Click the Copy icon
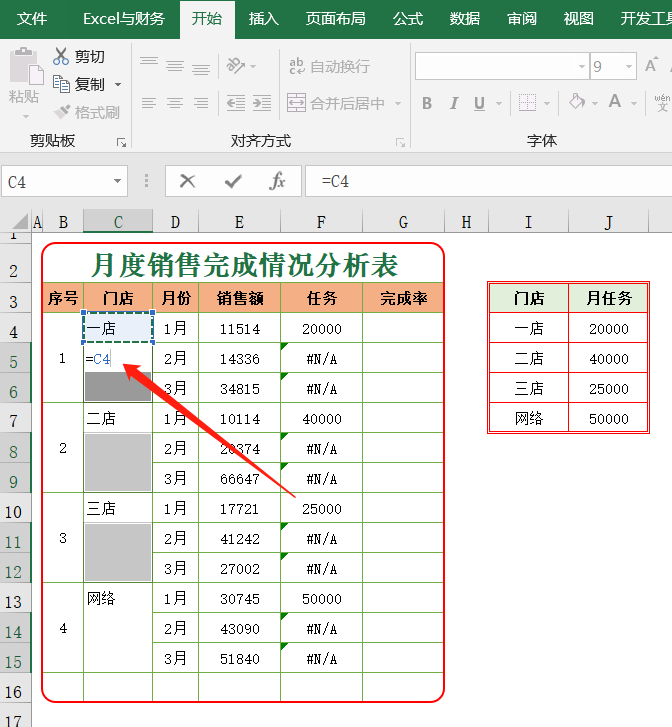Image resolution: width=672 pixels, height=727 pixels. coord(61,84)
